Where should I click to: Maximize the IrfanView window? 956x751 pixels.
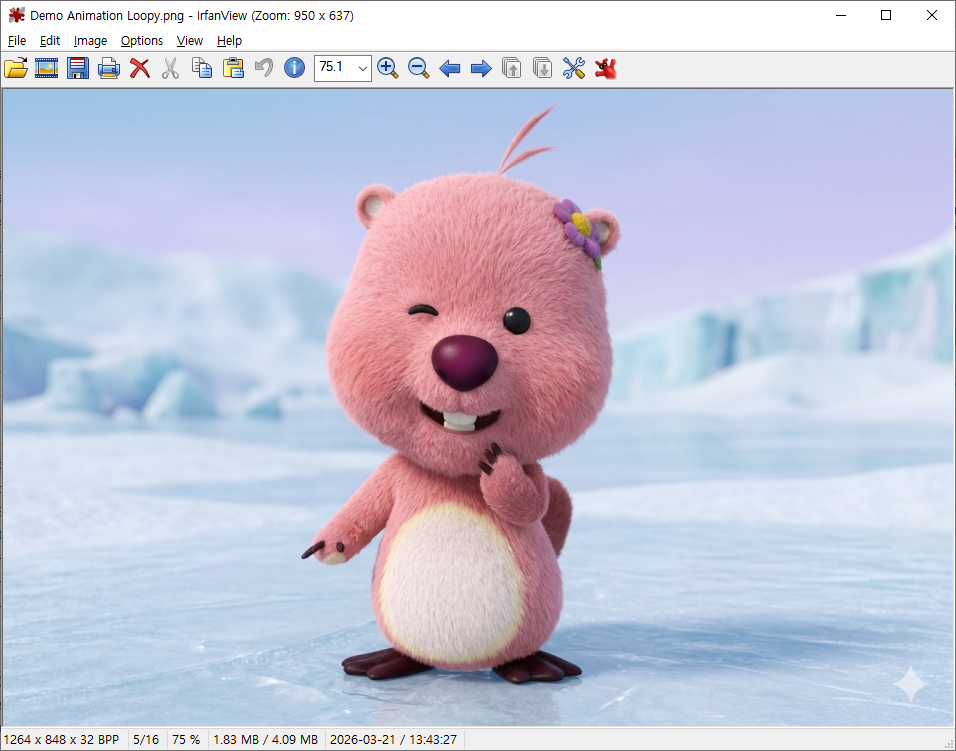(x=886, y=15)
